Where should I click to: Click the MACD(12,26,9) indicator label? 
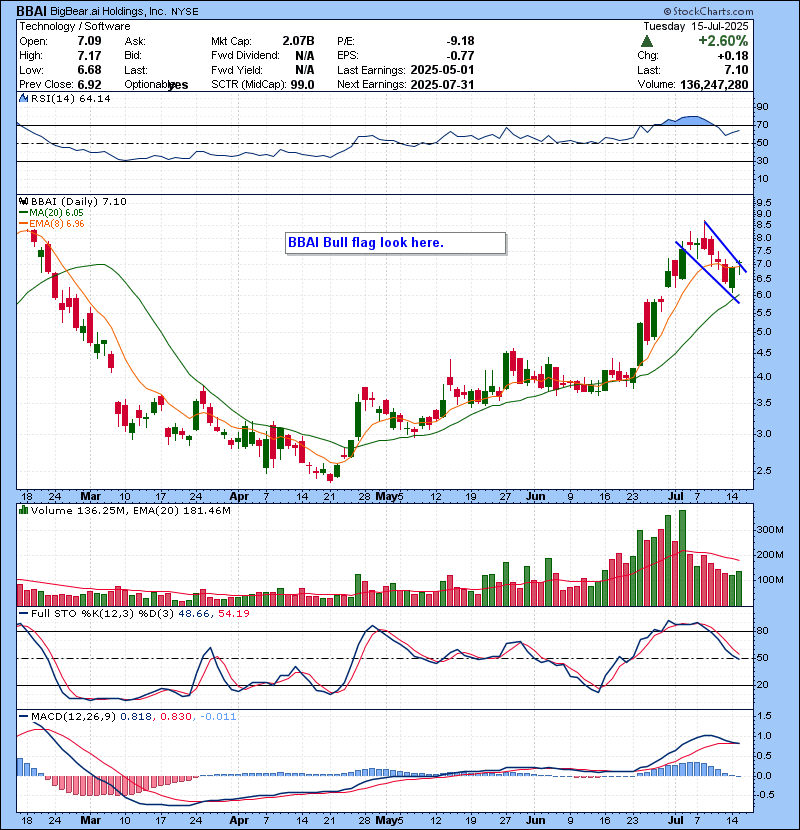click(x=73, y=717)
